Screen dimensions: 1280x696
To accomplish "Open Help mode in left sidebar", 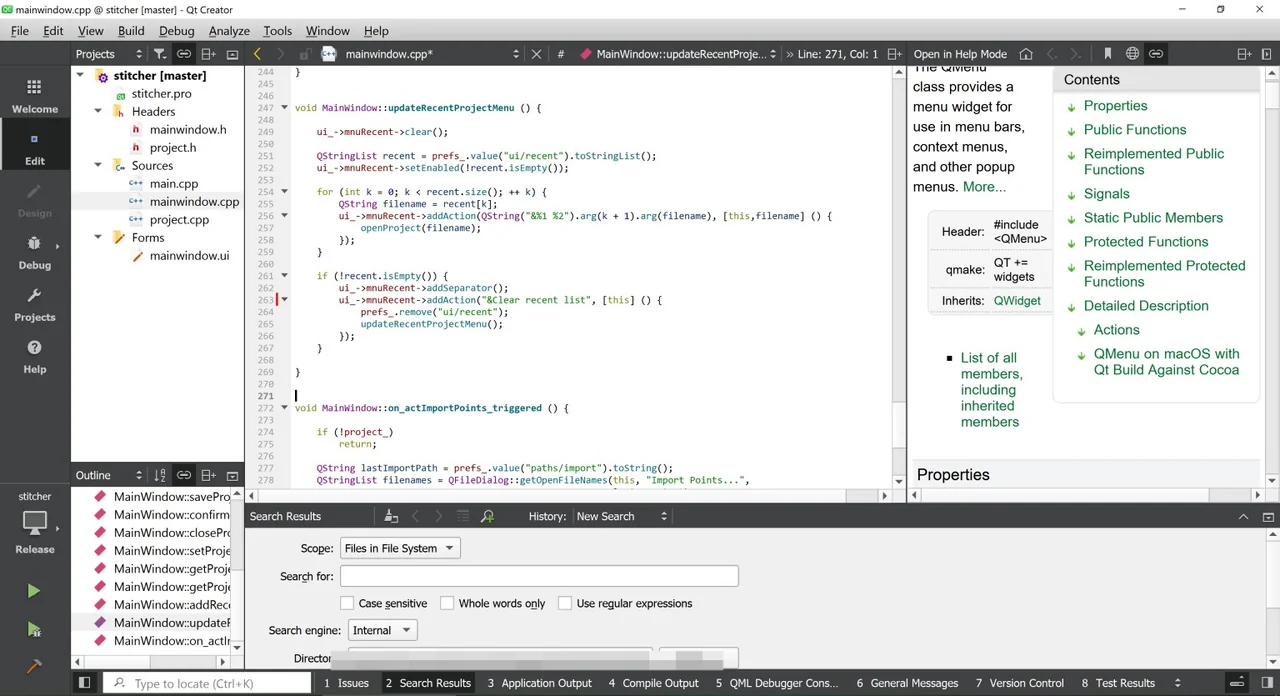I will coord(35,356).
